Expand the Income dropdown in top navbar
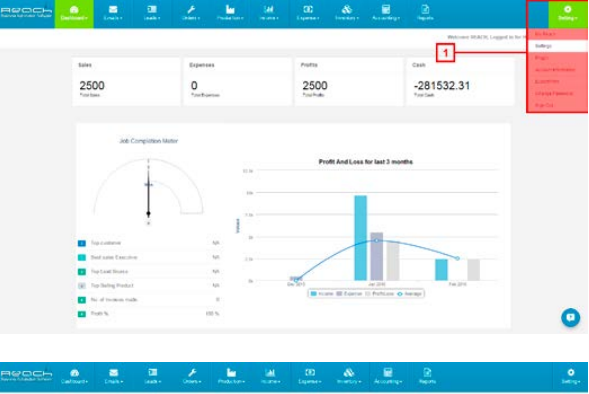 [269, 14]
